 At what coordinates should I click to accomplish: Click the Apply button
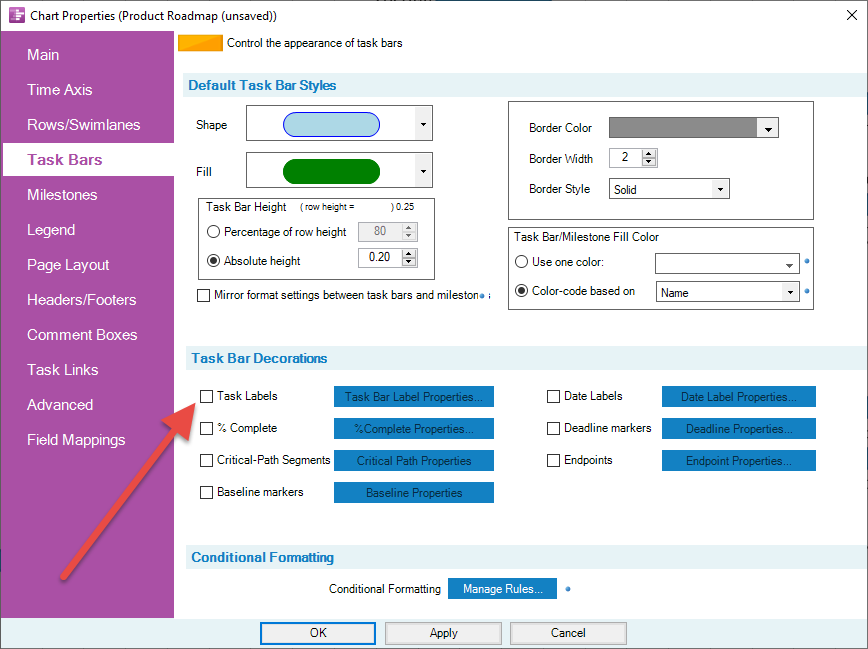coord(443,633)
